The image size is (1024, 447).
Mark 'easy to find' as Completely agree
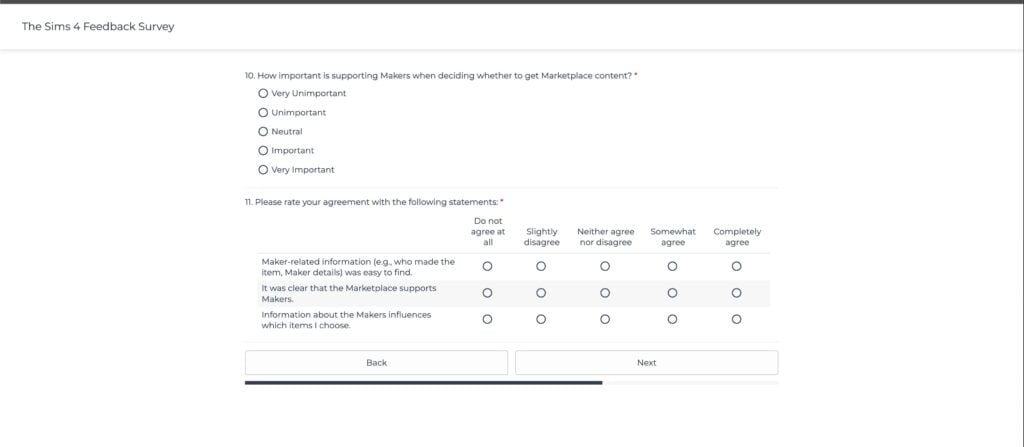click(737, 266)
